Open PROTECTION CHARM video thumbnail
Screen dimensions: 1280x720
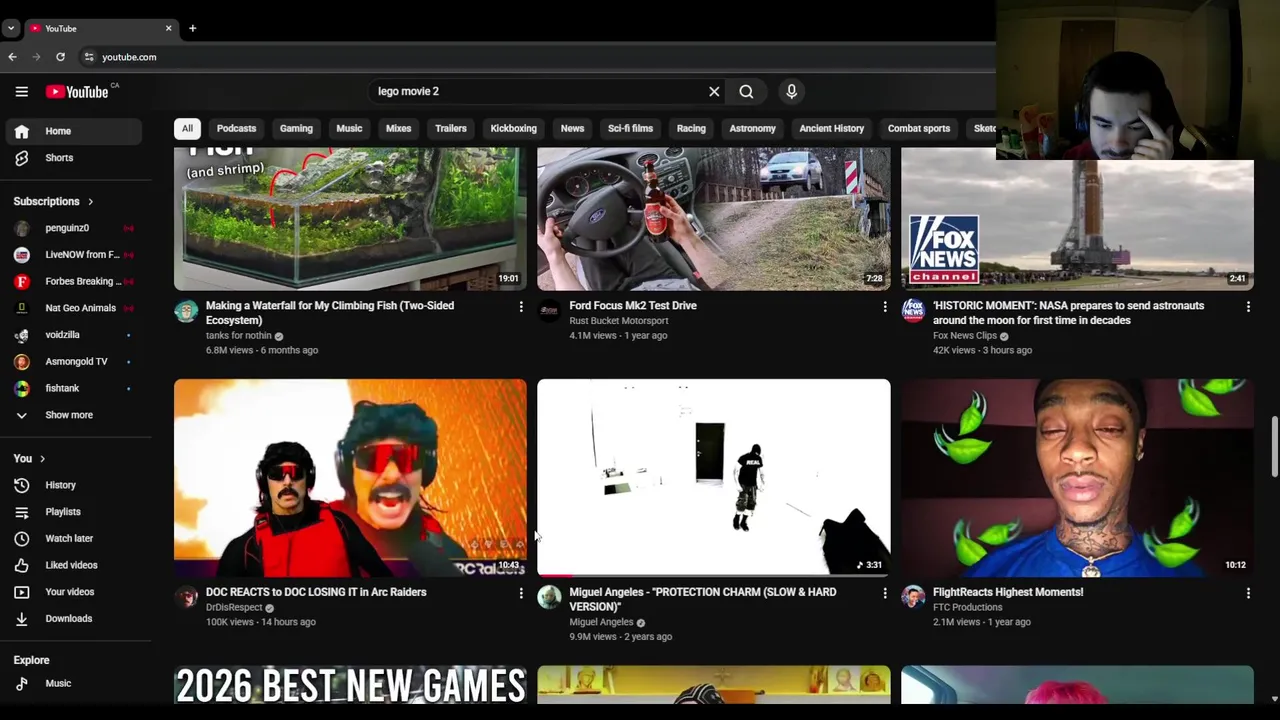click(x=713, y=477)
